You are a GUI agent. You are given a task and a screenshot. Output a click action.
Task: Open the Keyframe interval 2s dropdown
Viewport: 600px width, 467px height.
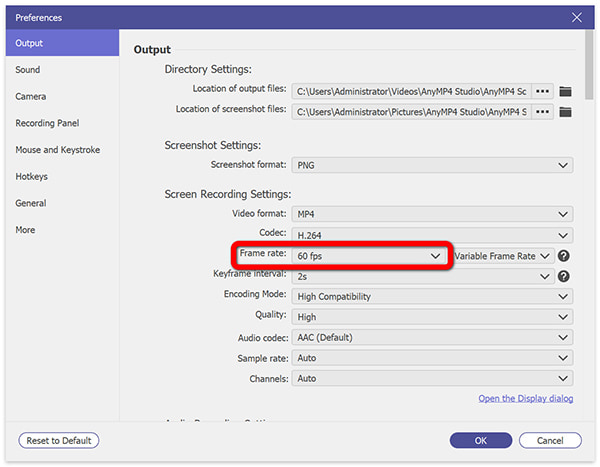[x=423, y=276]
